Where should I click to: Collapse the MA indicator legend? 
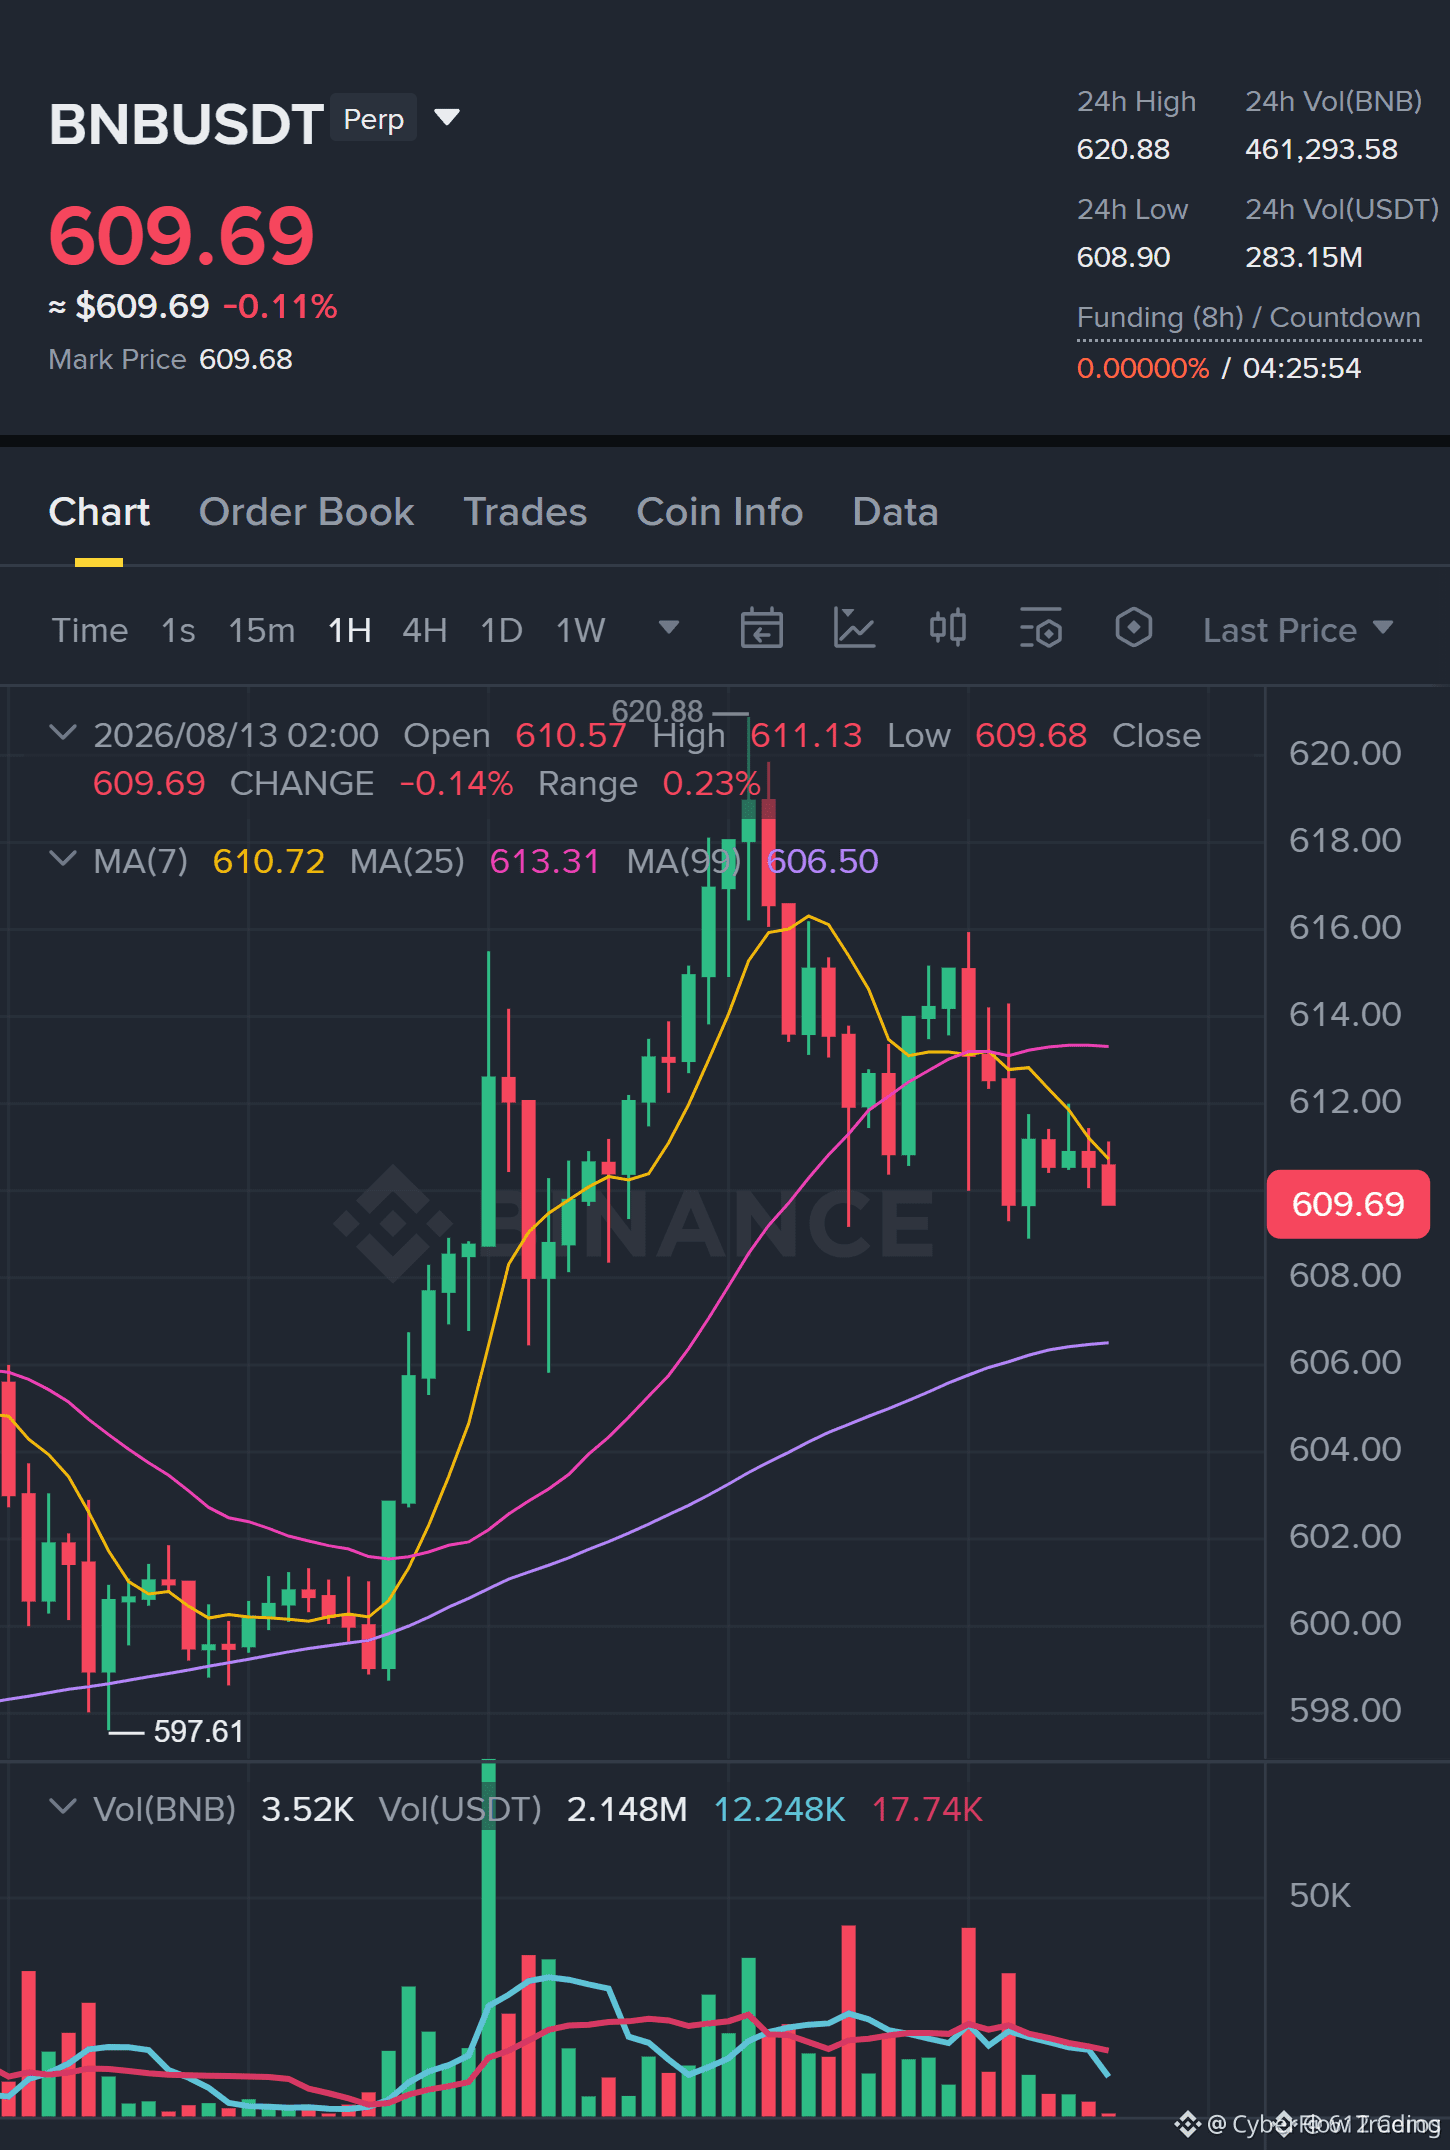(63, 860)
